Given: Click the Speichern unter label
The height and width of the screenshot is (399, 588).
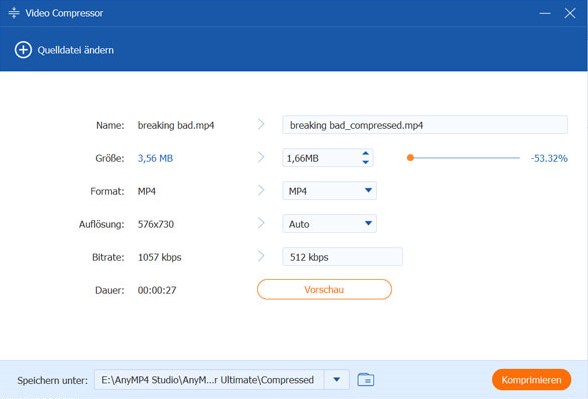Looking at the screenshot, I should (52, 380).
